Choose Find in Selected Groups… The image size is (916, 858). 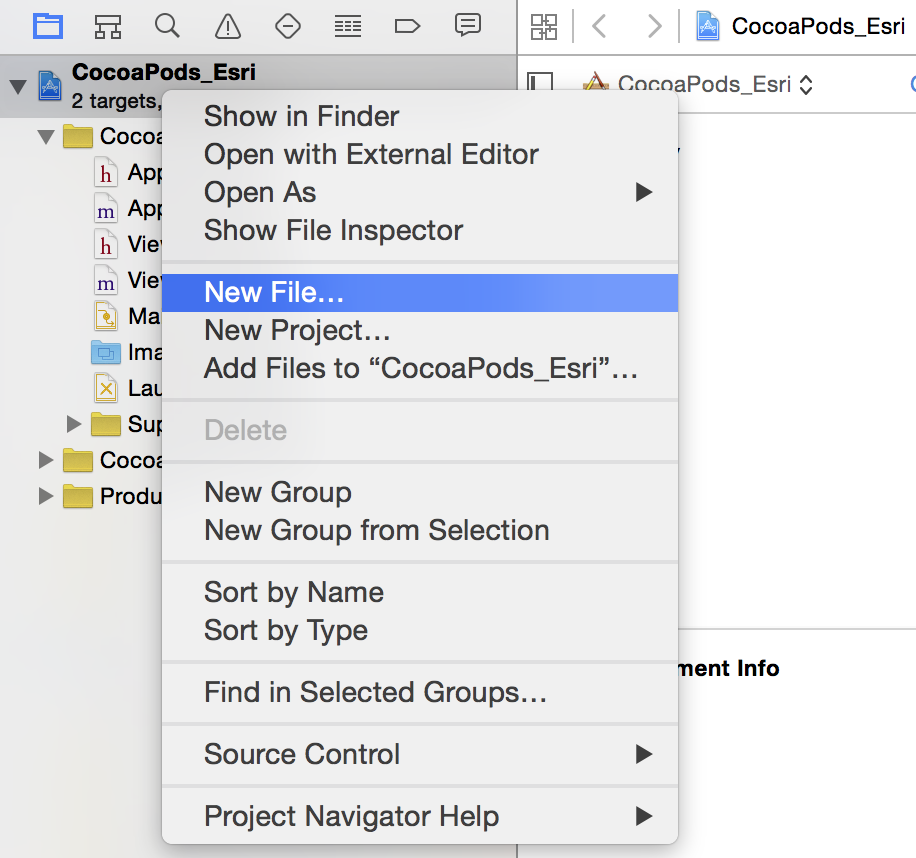click(x=420, y=692)
